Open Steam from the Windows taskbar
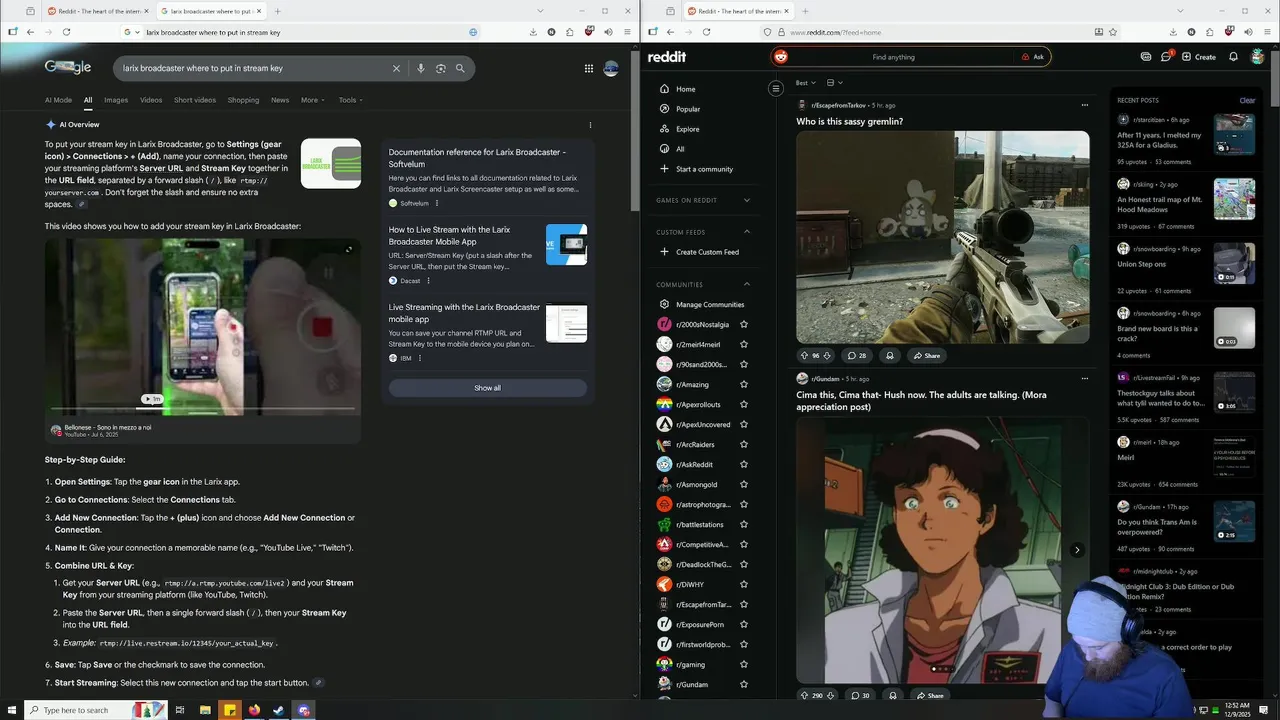1280x720 pixels. click(279, 710)
